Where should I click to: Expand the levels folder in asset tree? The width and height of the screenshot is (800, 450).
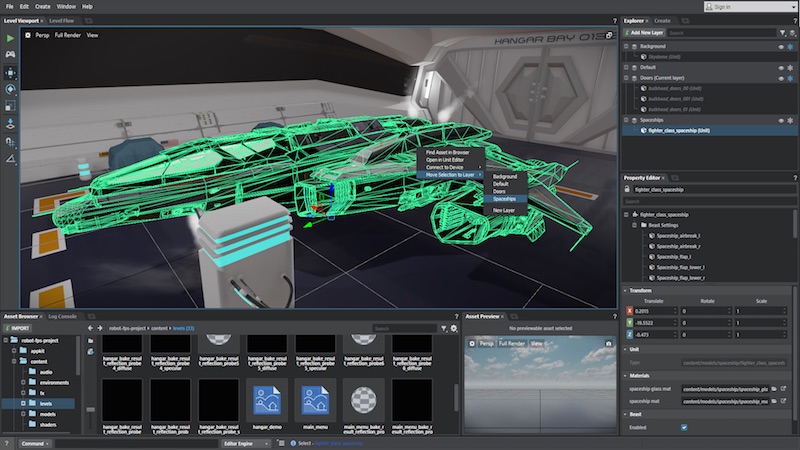coord(23,403)
